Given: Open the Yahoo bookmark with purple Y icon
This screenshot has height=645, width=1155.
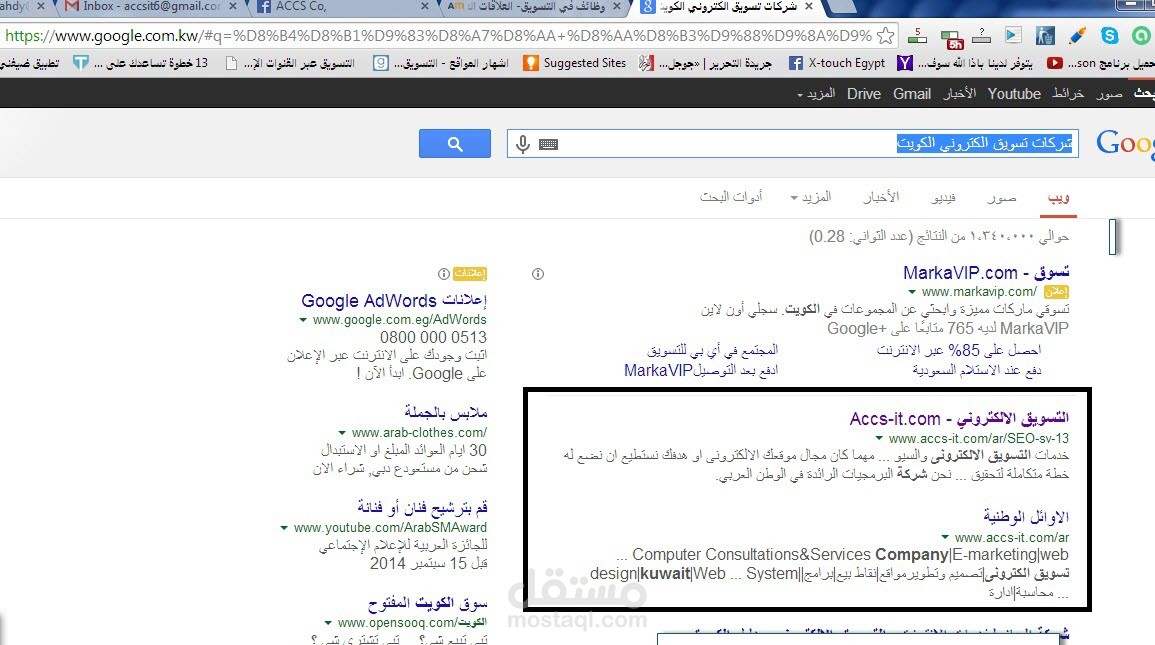Looking at the screenshot, I should [964, 63].
